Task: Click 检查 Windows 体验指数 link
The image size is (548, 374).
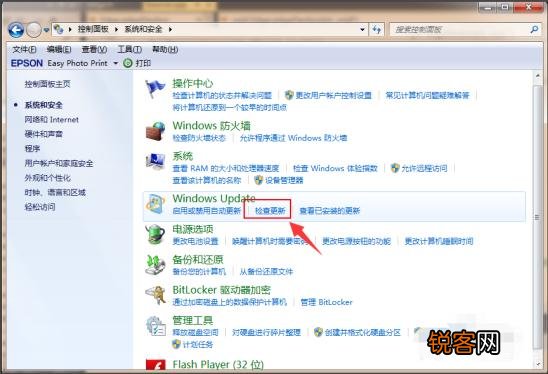Action: pos(335,168)
